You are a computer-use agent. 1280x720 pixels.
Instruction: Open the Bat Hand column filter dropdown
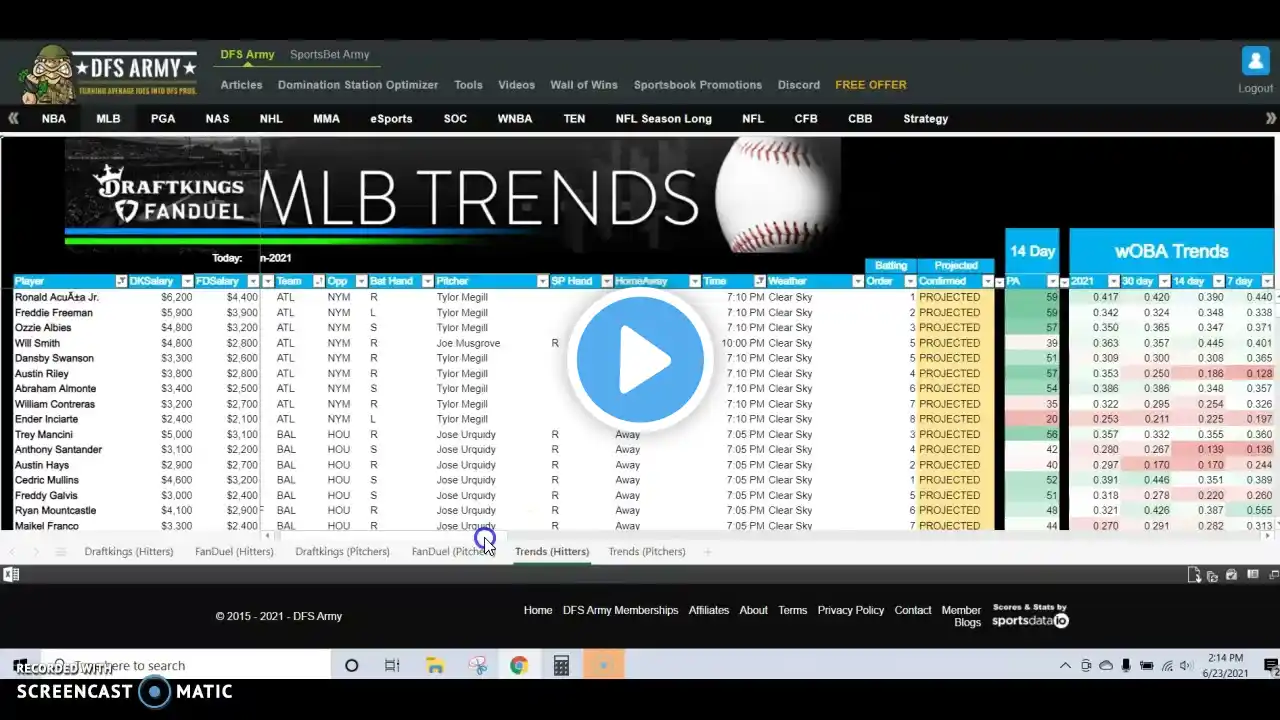pyautogui.click(x=427, y=282)
